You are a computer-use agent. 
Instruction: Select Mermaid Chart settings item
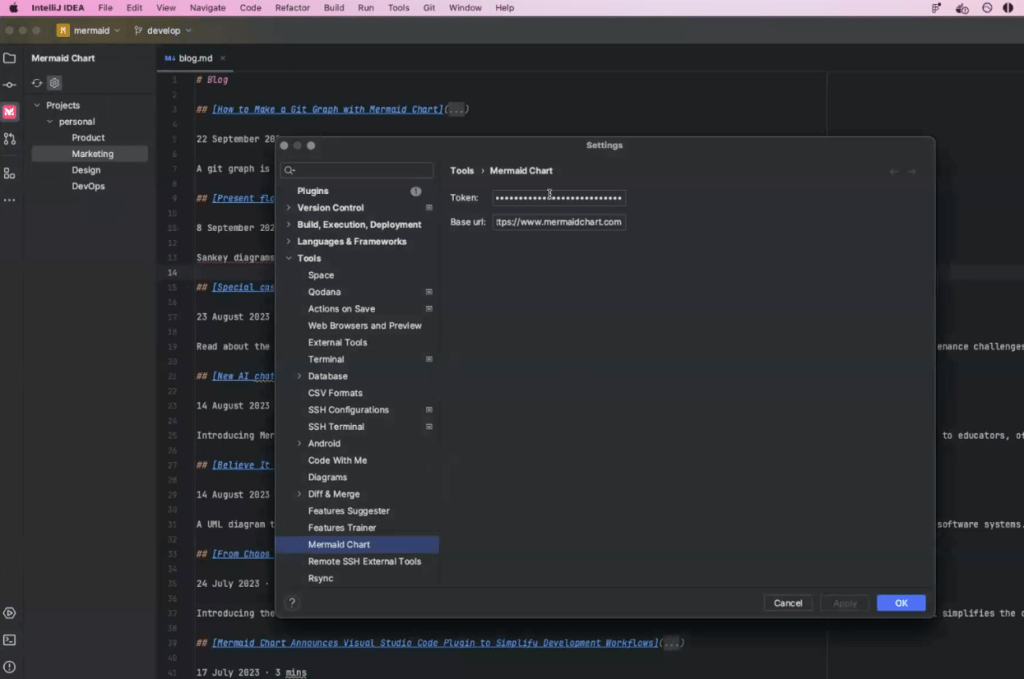[x=357, y=545]
